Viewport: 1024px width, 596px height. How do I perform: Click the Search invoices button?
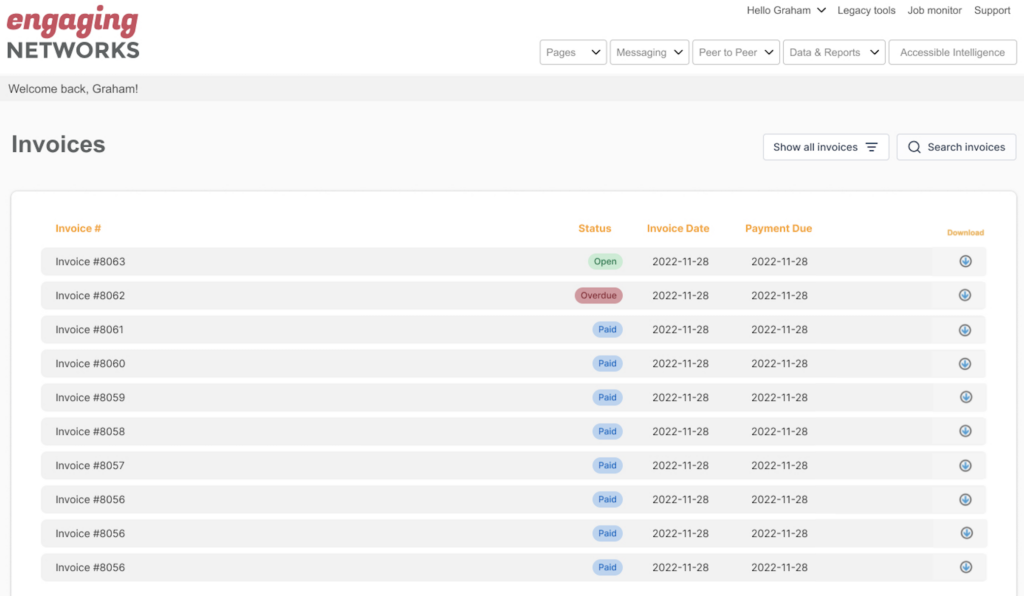pyautogui.click(x=956, y=147)
